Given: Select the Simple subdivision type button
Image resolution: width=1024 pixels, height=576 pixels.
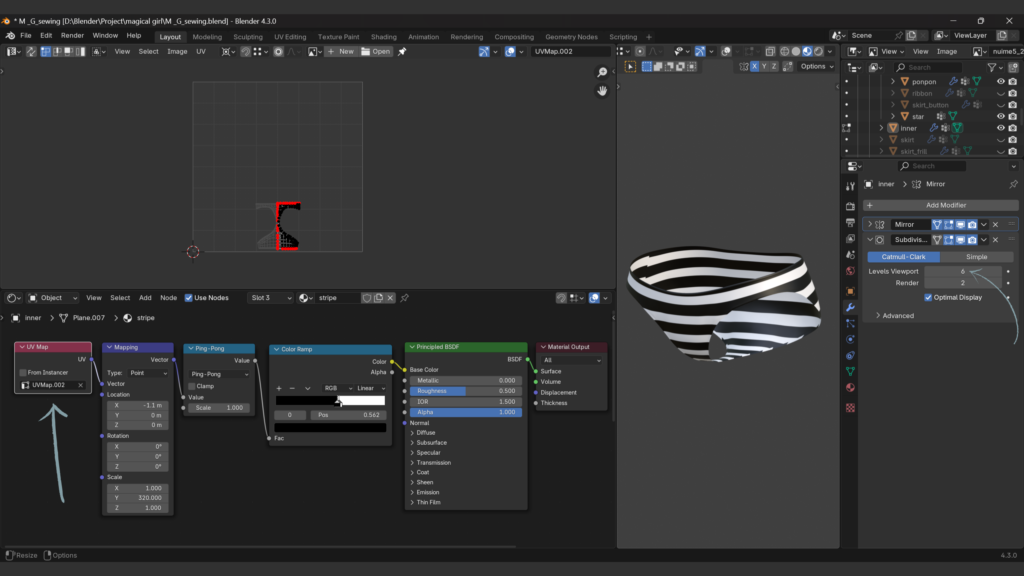Looking at the screenshot, I should pyautogui.click(x=975, y=257).
